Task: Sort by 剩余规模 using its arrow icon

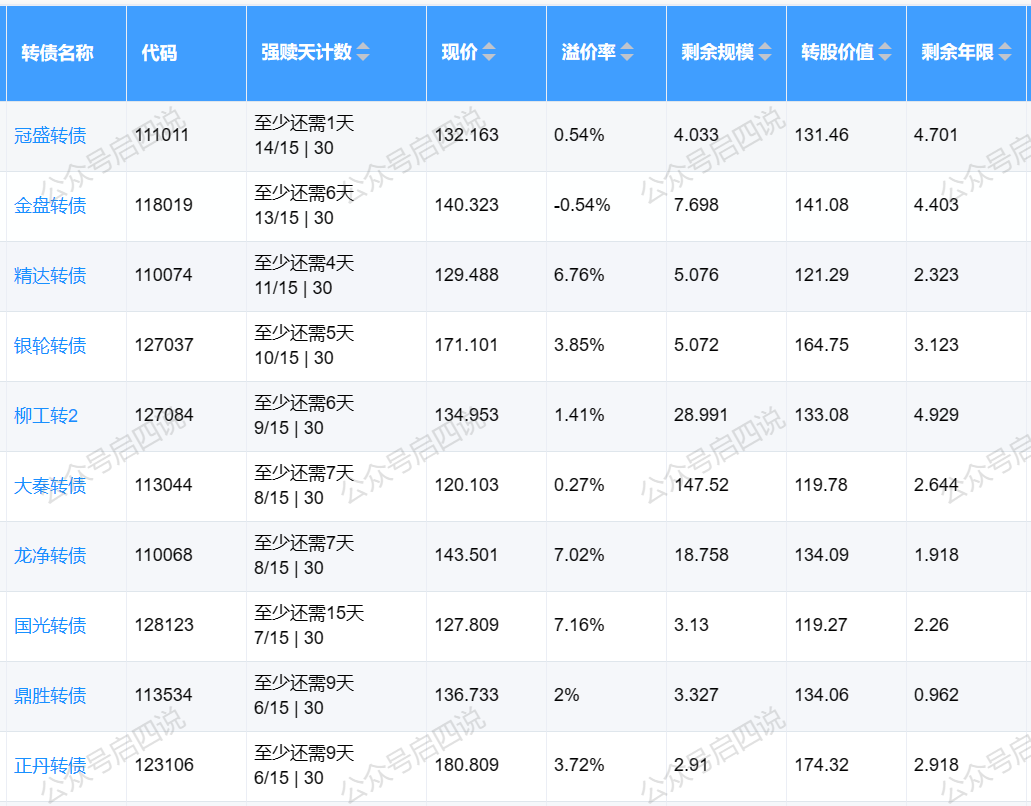Action: (765, 53)
